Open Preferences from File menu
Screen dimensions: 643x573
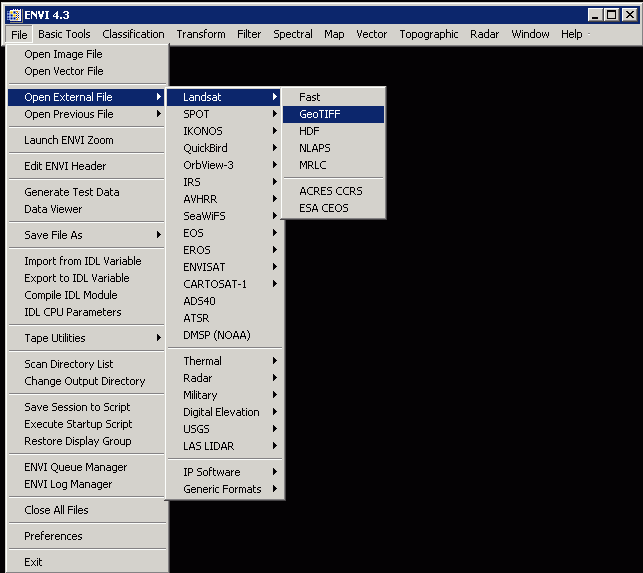pos(88,536)
